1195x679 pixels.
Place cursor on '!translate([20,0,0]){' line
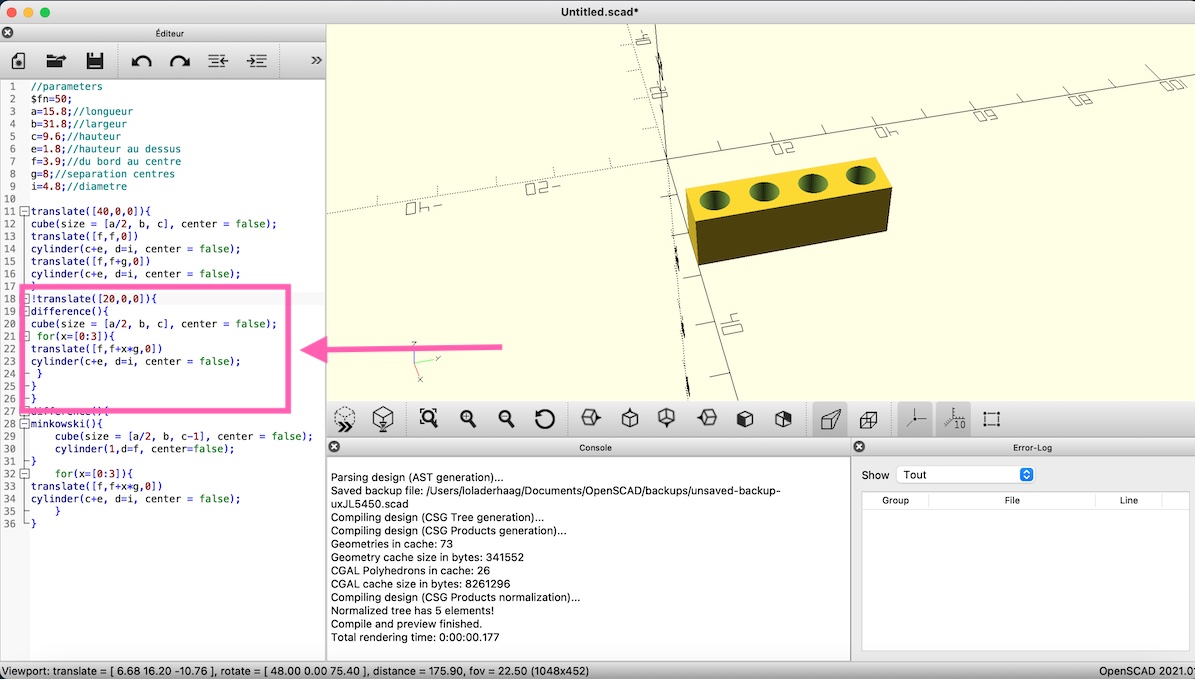pyautogui.click(x=94, y=299)
